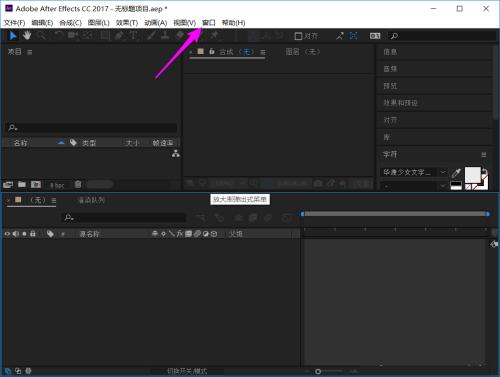Toggle the solo column dot in timeline
This screenshot has width=500, height=377.
click(24, 234)
